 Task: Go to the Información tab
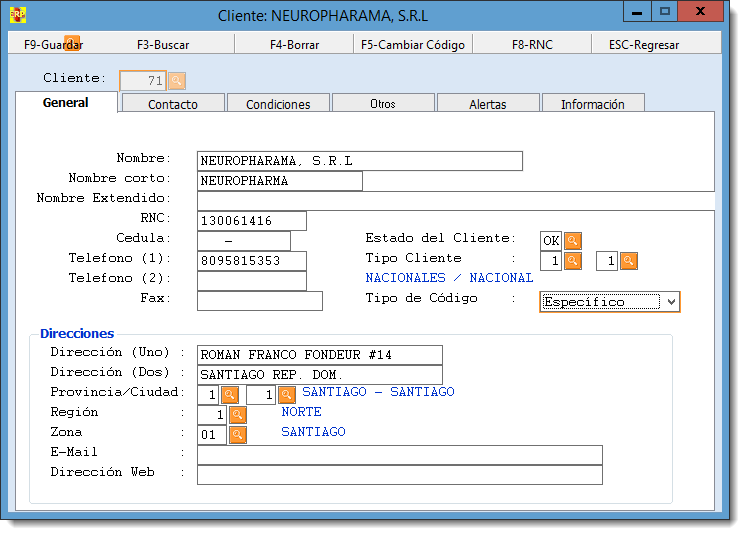(592, 104)
